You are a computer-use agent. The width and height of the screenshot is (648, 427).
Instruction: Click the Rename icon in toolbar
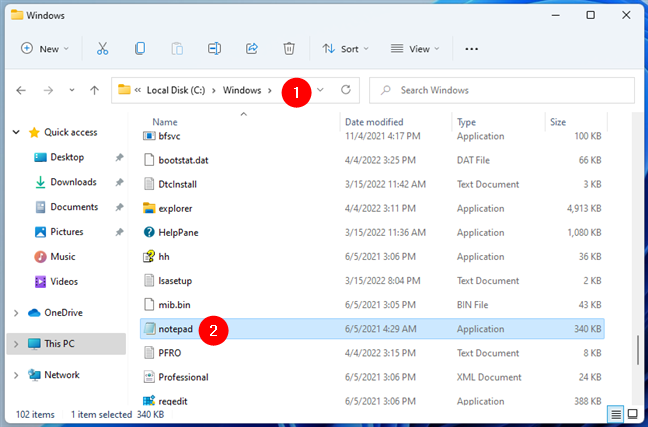[214, 49]
